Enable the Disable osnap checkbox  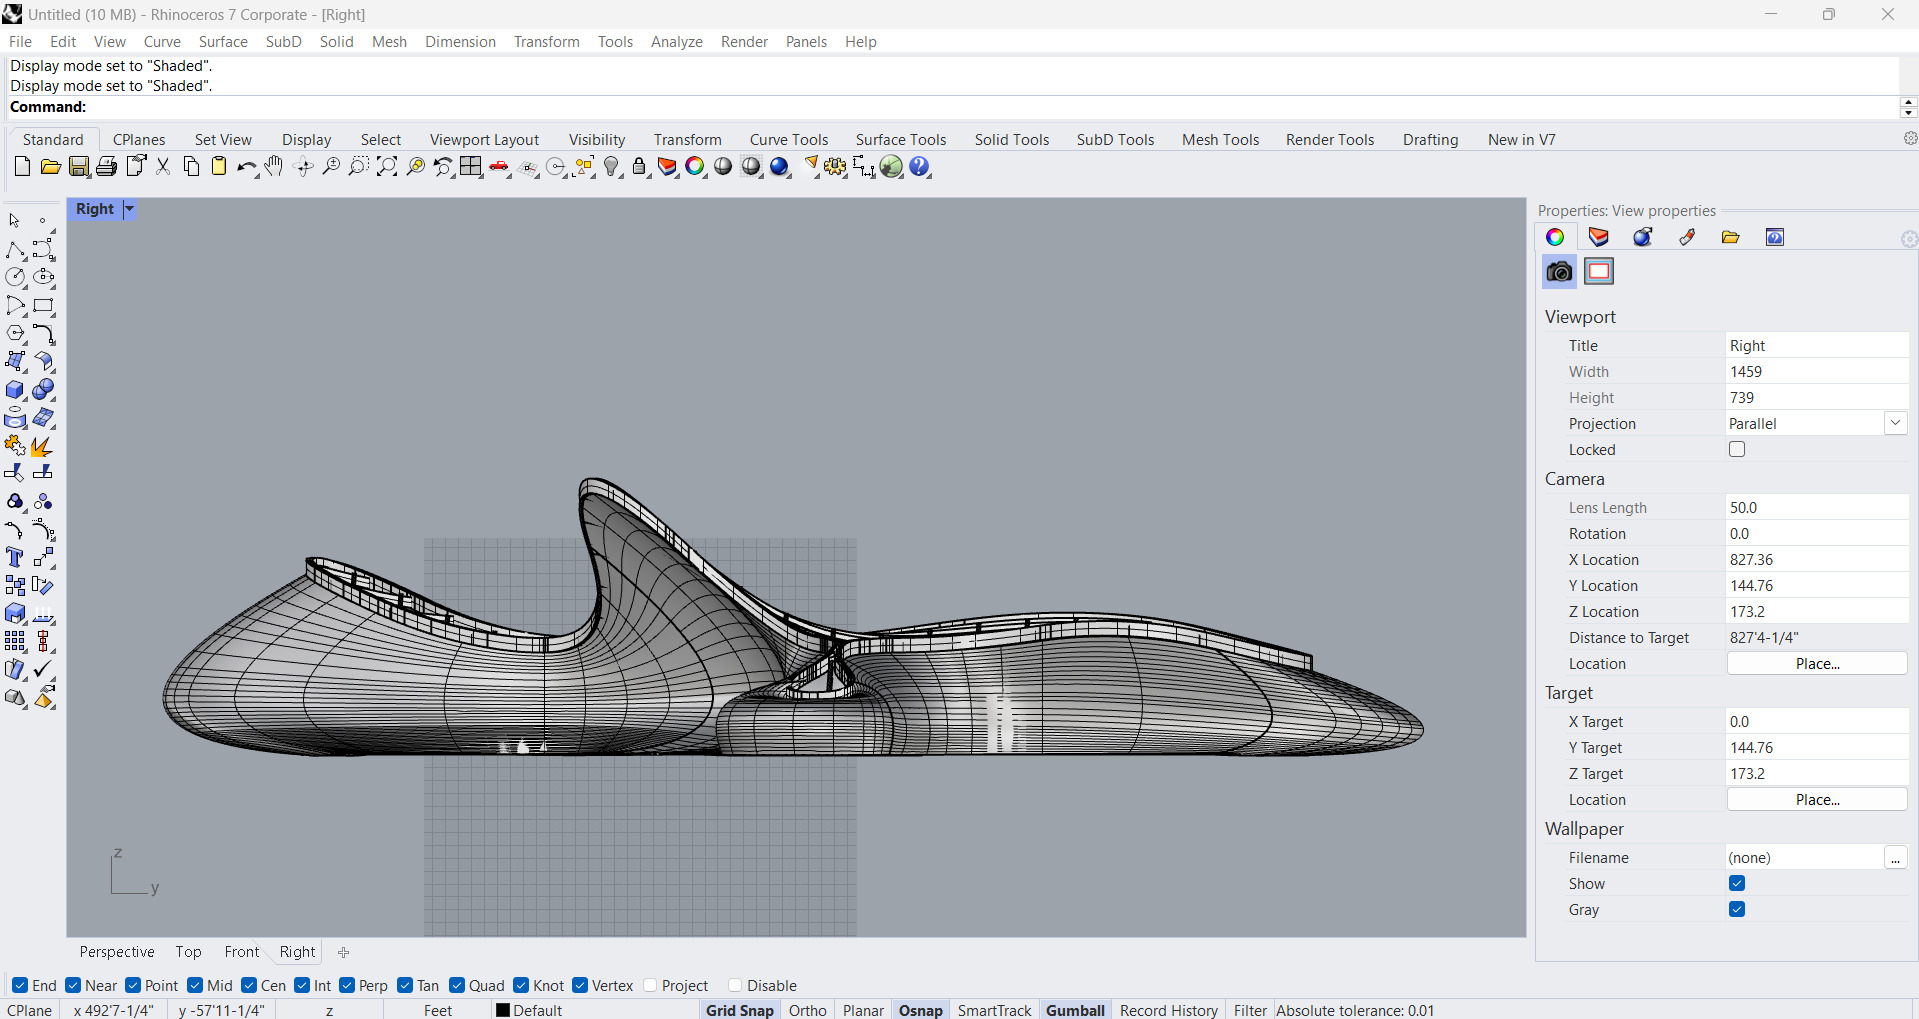point(735,986)
